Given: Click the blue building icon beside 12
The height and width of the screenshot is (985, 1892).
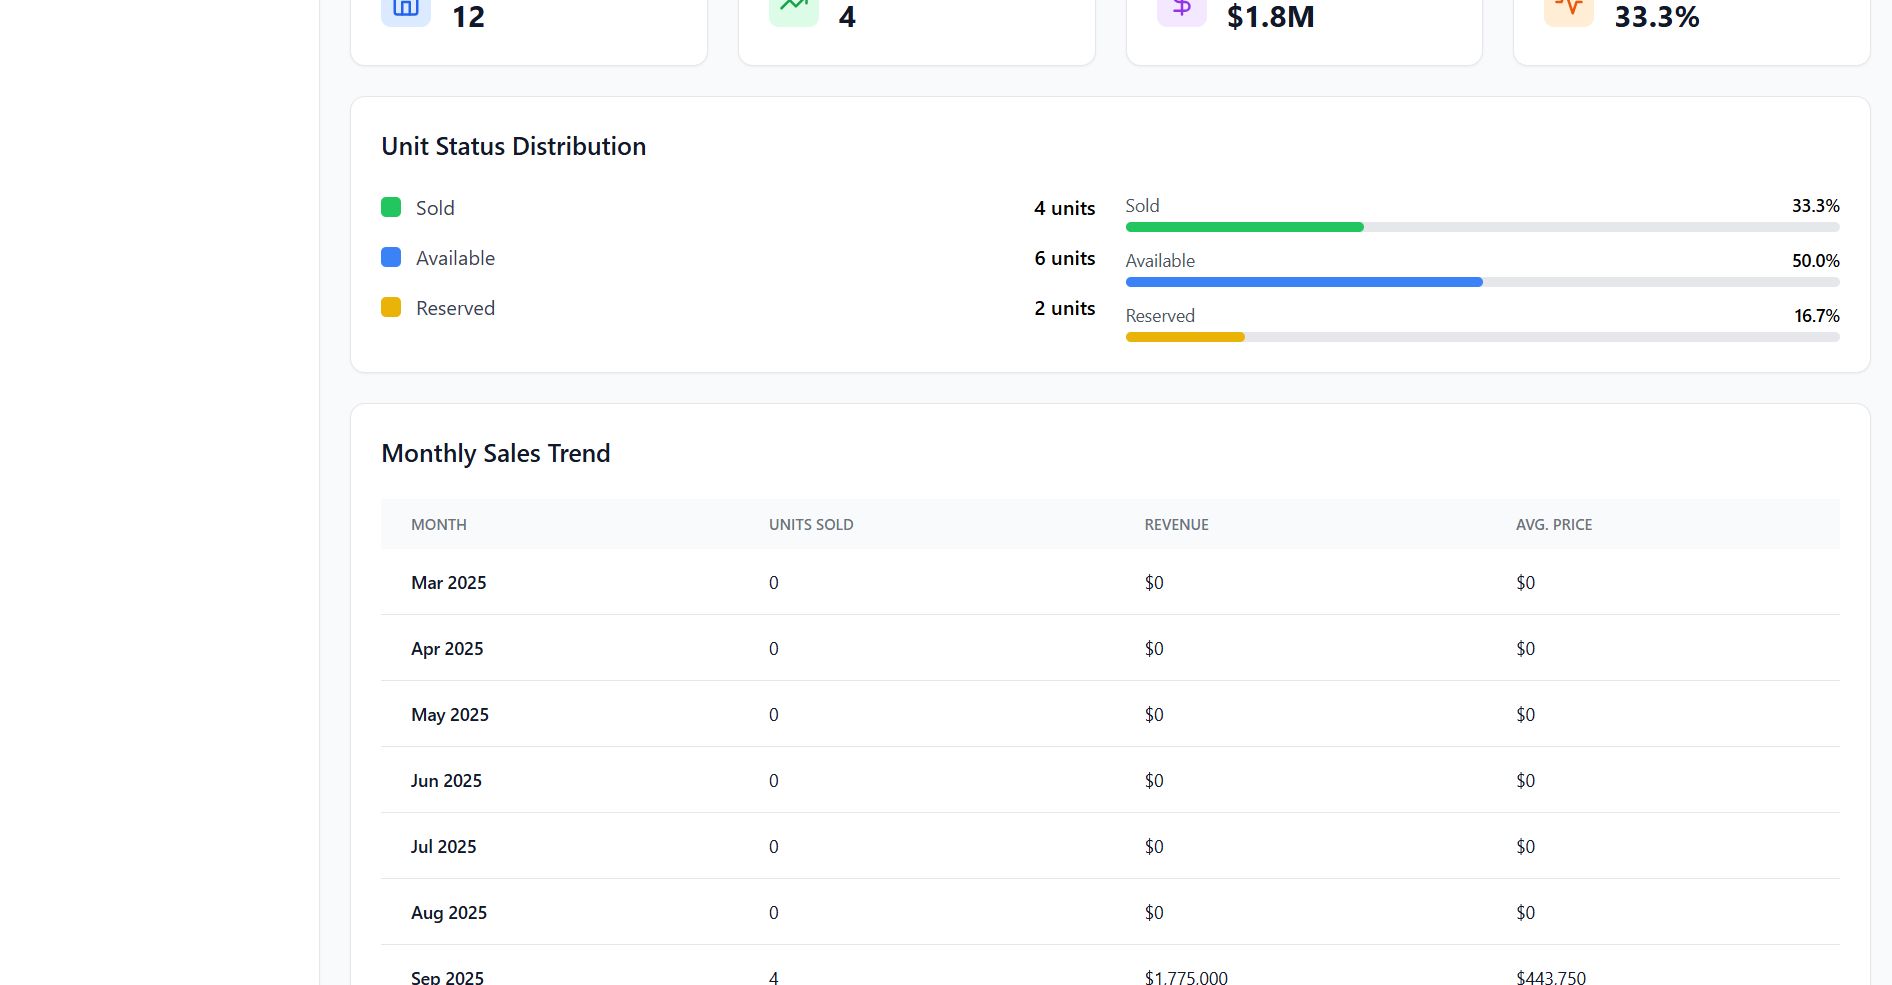Looking at the screenshot, I should 405,9.
